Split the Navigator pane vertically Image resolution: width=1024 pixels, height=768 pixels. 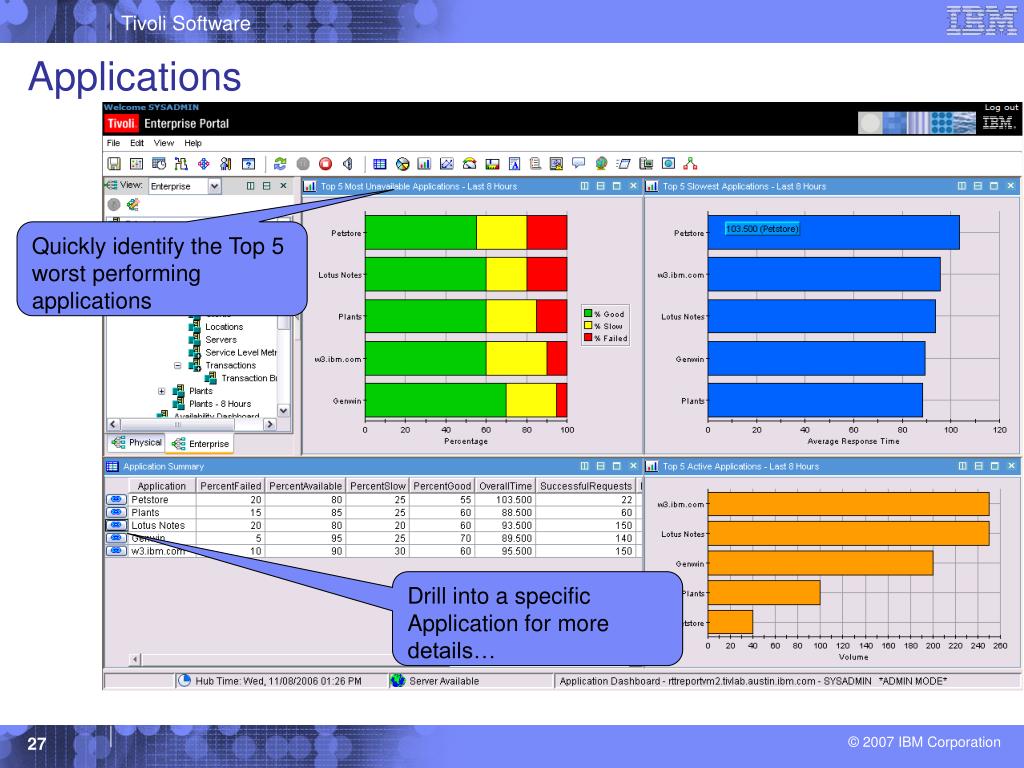pyautogui.click(x=250, y=186)
